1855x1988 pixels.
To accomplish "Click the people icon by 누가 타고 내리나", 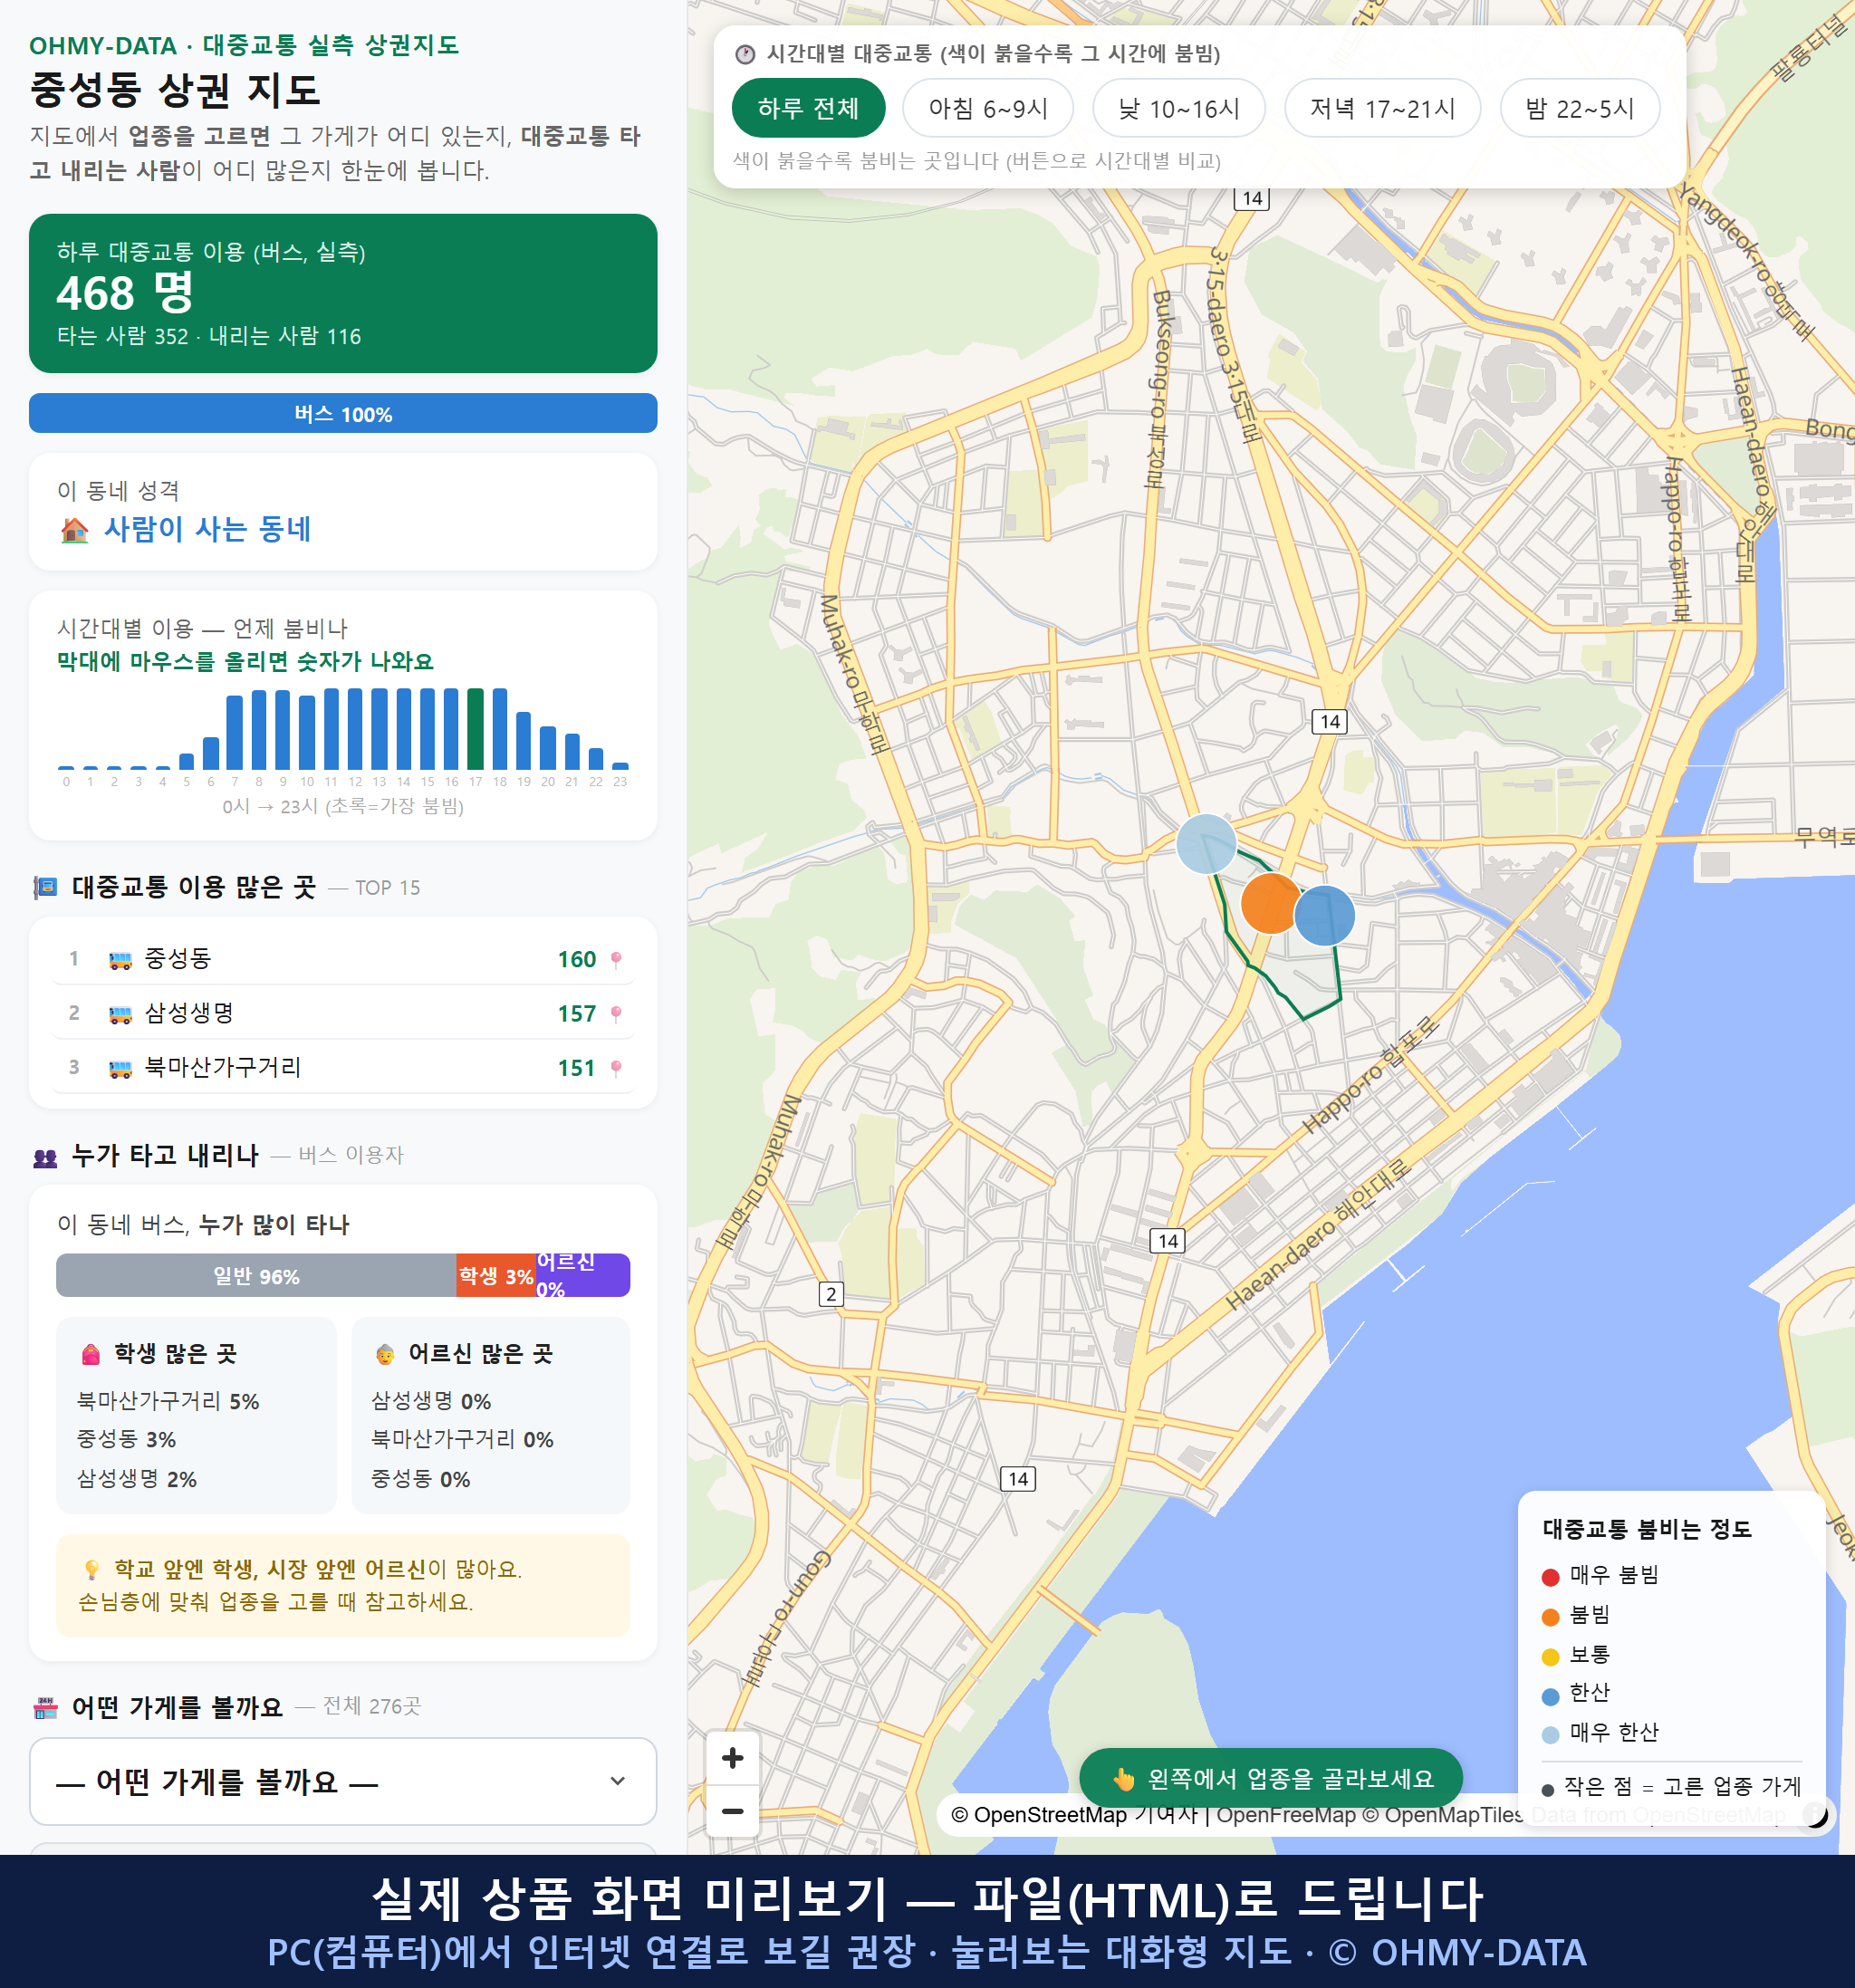I will coord(45,1157).
